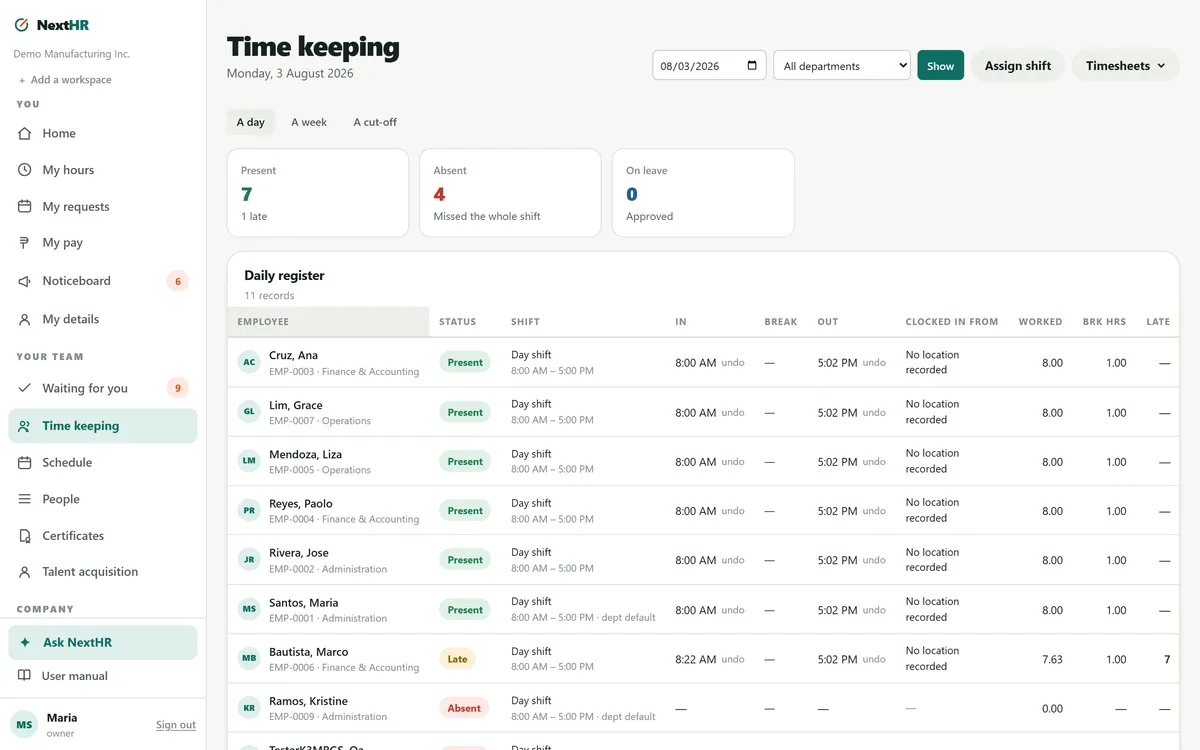
Task: Open the Home menu item
Action: pos(103,133)
